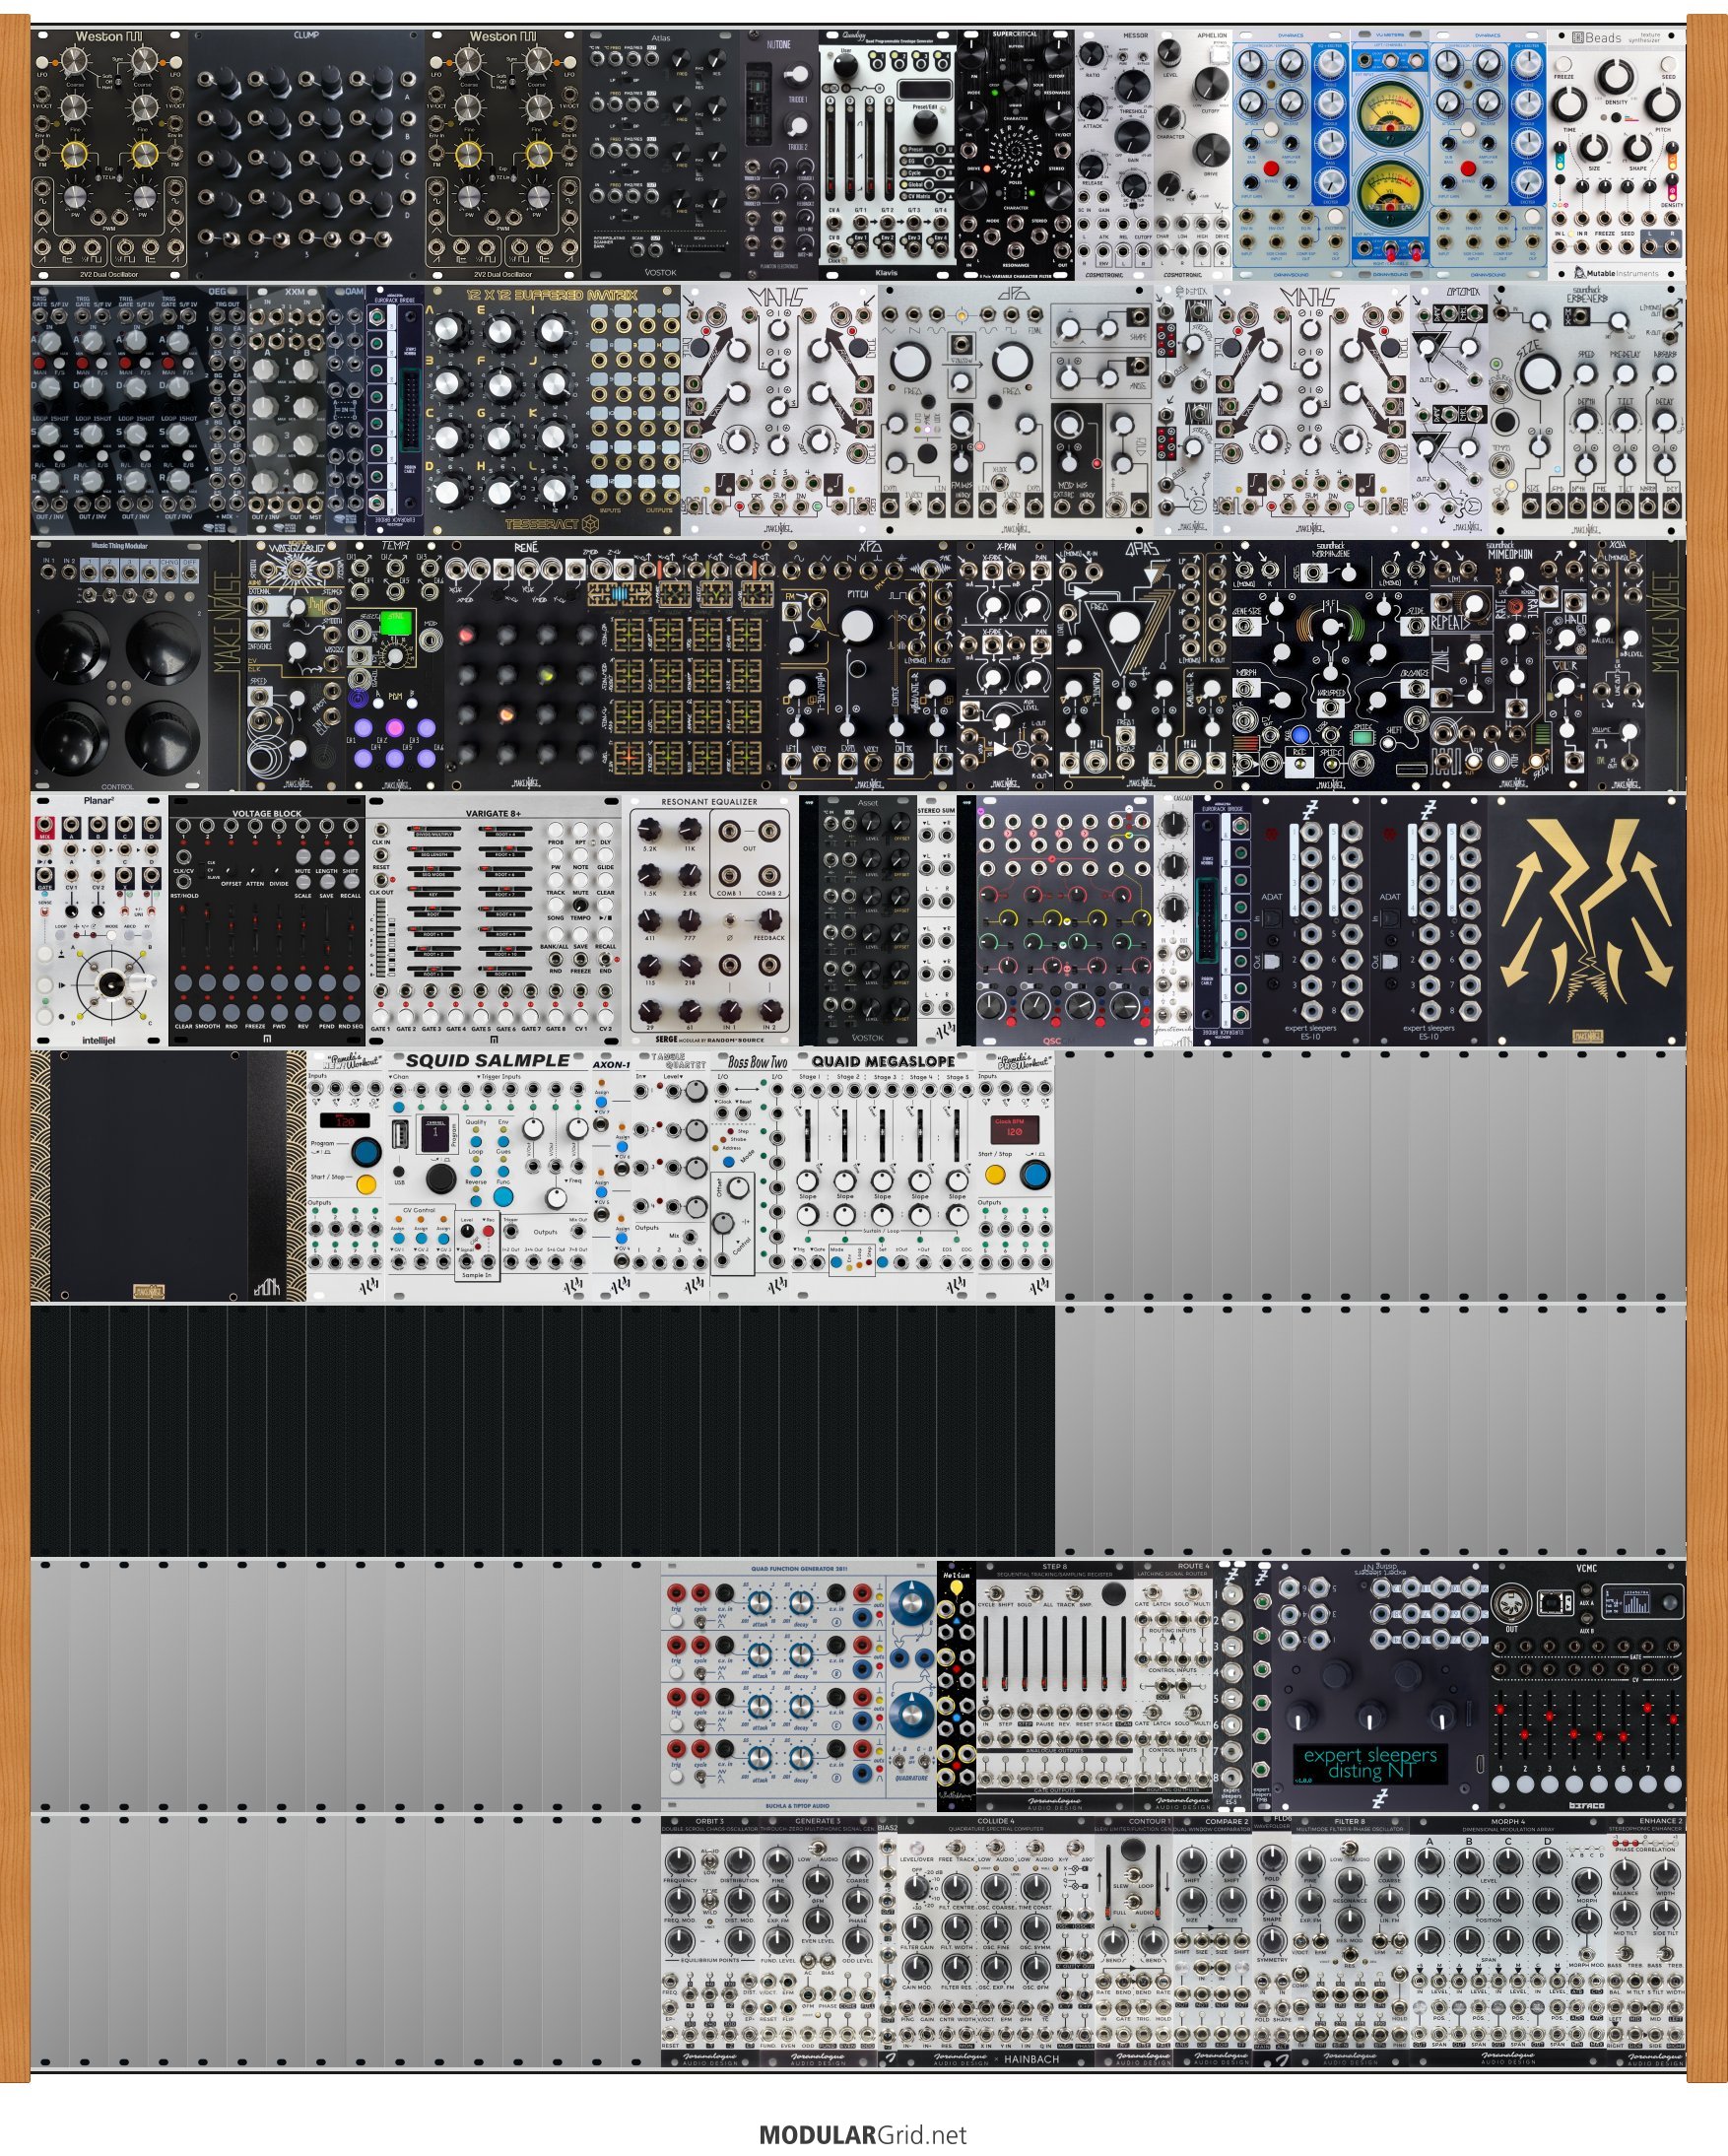
Task: Select the Varigate 8+ module
Action: coord(494,920)
